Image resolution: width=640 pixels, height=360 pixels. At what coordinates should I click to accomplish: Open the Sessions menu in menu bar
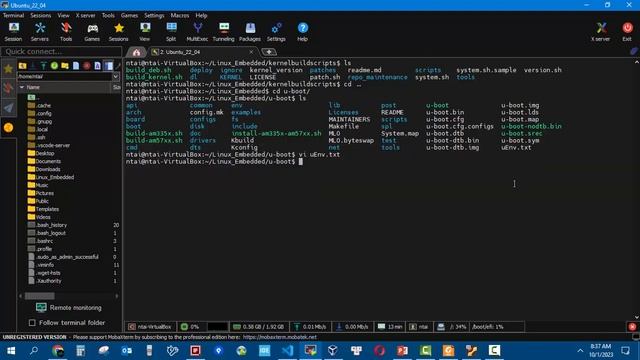tap(41, 16)
